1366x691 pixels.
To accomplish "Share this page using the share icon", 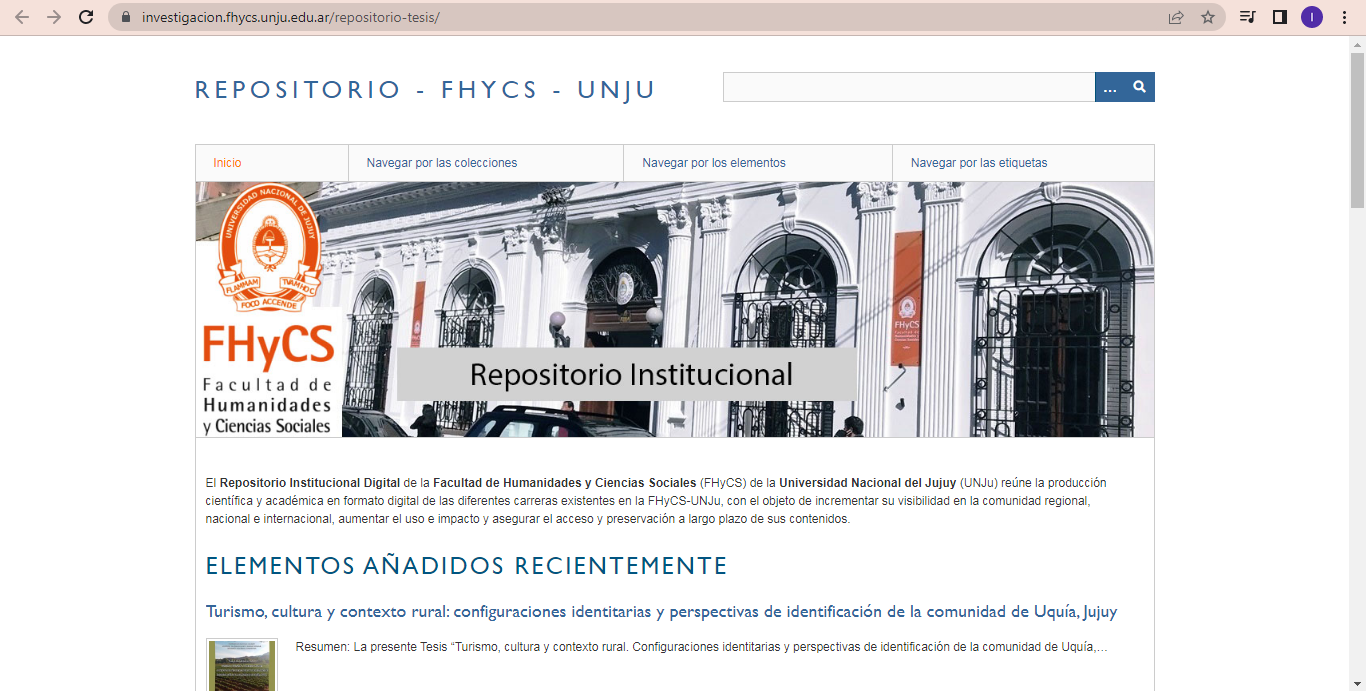I will [1176, 17].
